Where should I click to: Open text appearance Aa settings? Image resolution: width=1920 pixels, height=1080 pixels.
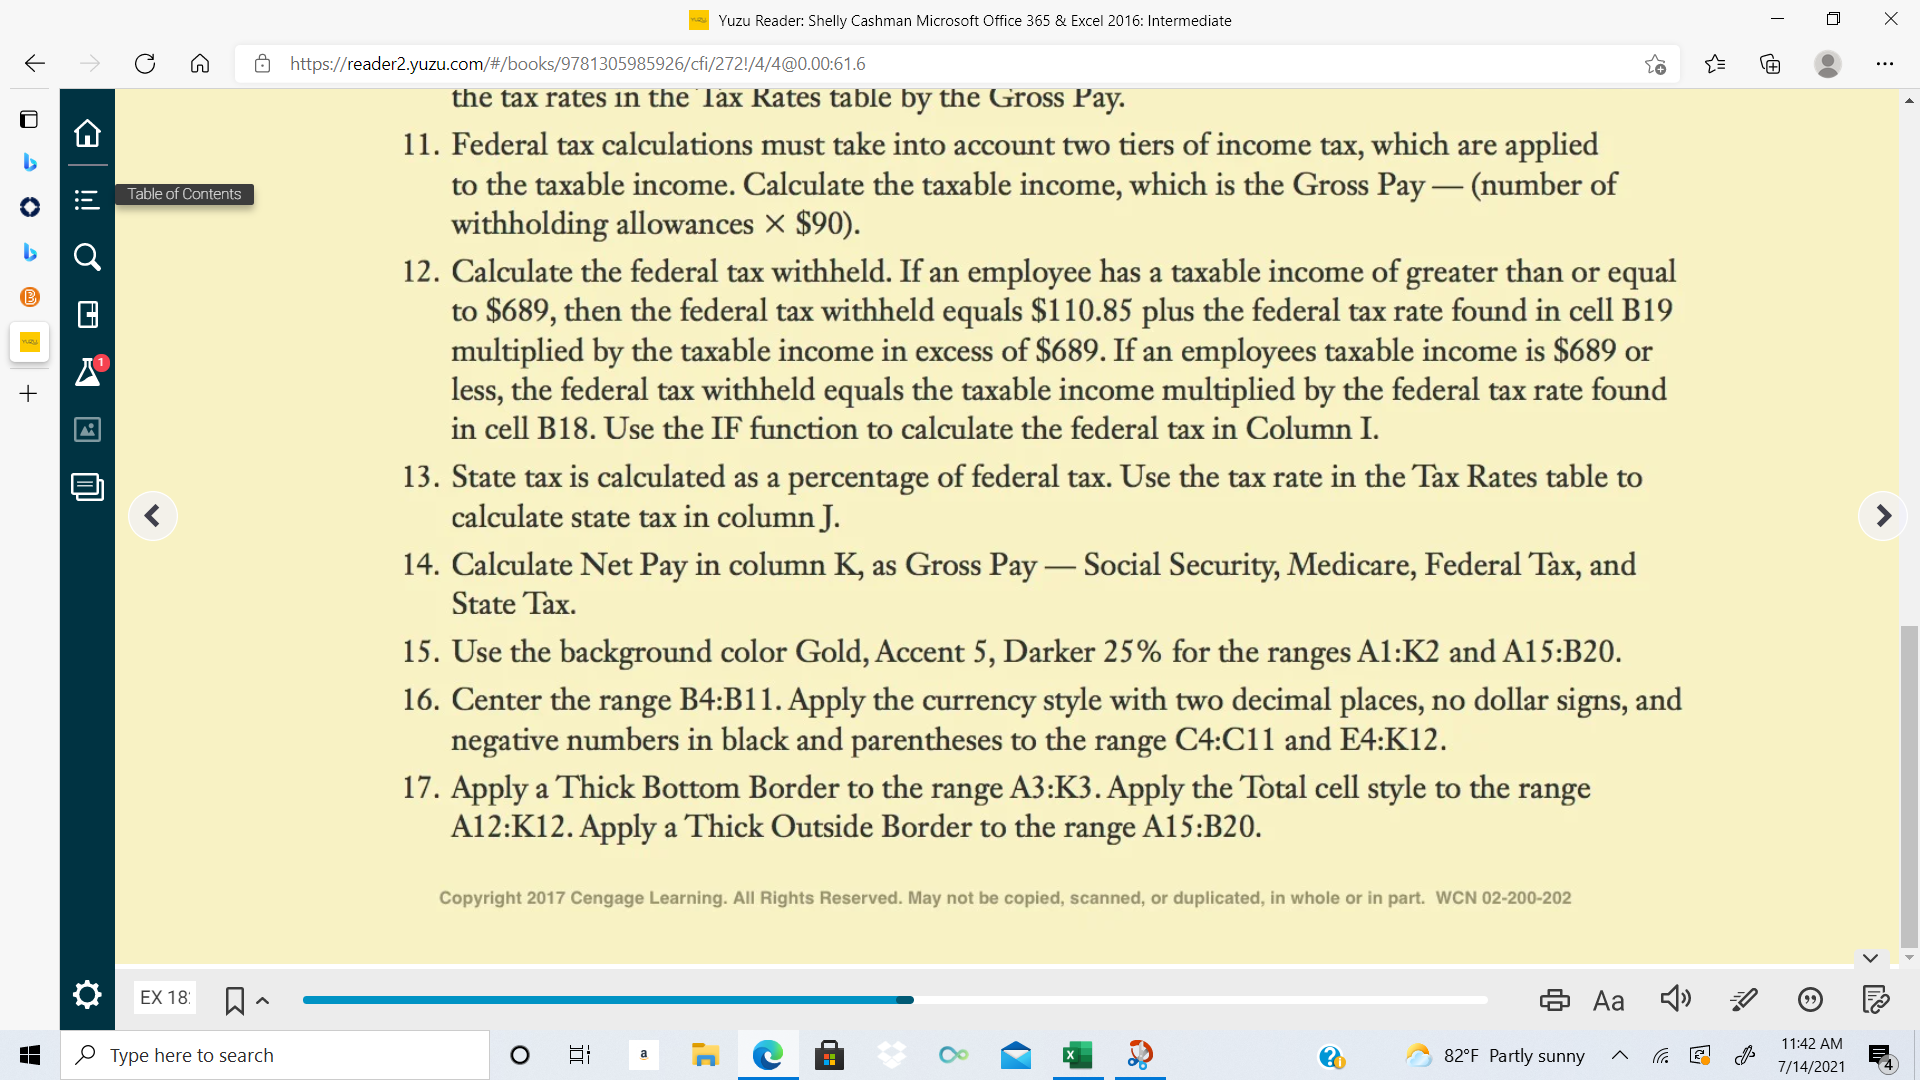click(x=1609, y=1000)
